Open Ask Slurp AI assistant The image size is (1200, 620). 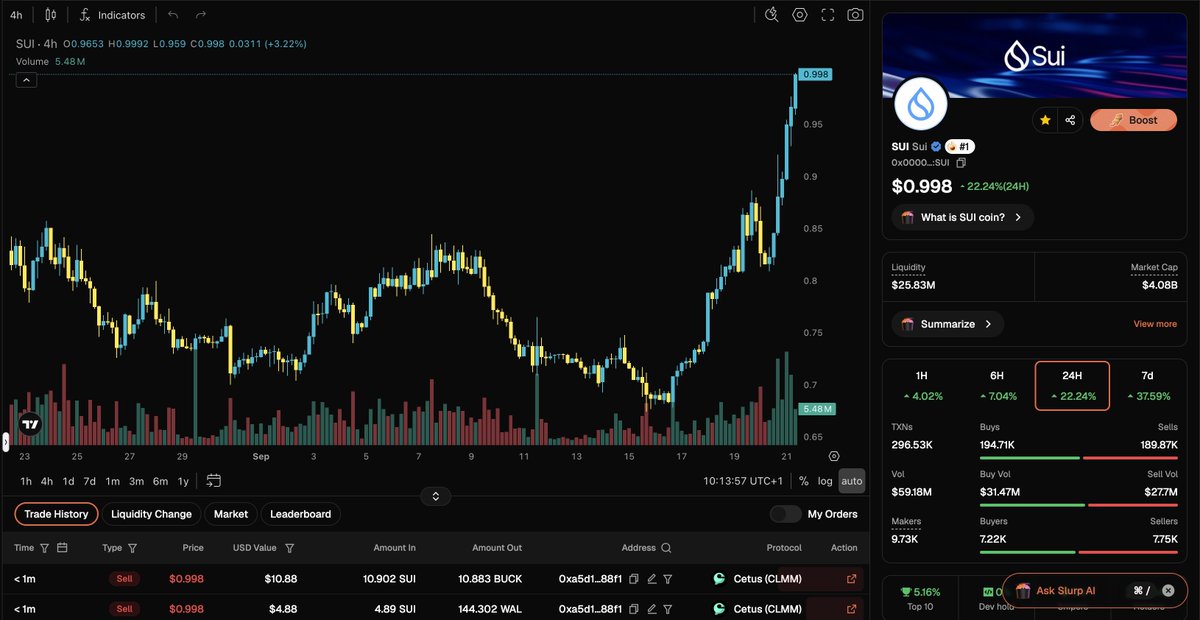1065,590
